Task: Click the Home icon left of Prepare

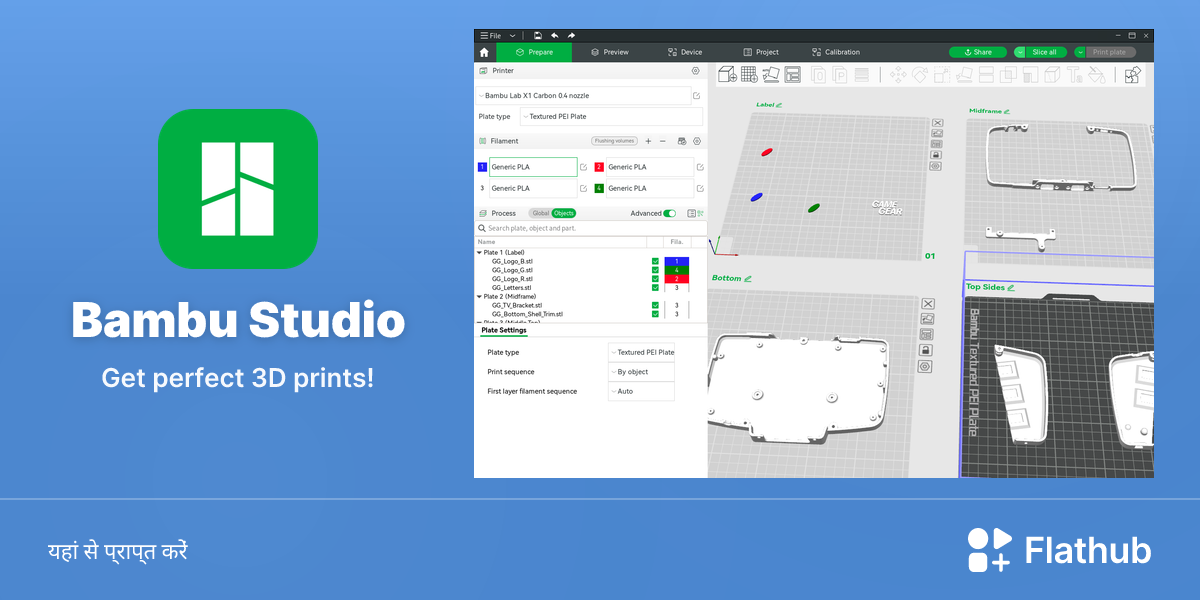Action: (x=484, y=53)
